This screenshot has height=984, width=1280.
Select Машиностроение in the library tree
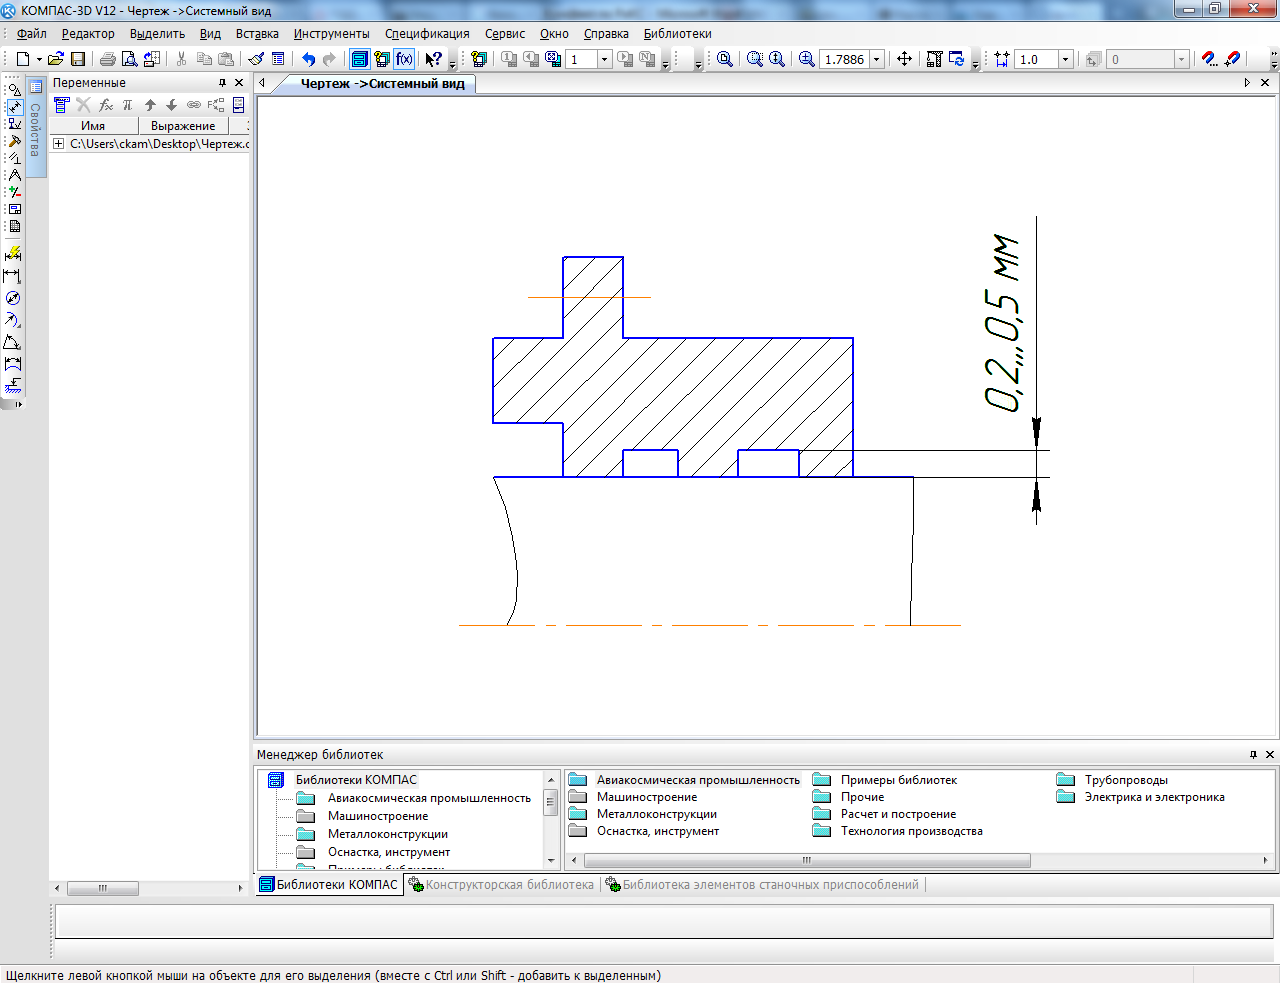pyautogui.click(x=378, y=816)
